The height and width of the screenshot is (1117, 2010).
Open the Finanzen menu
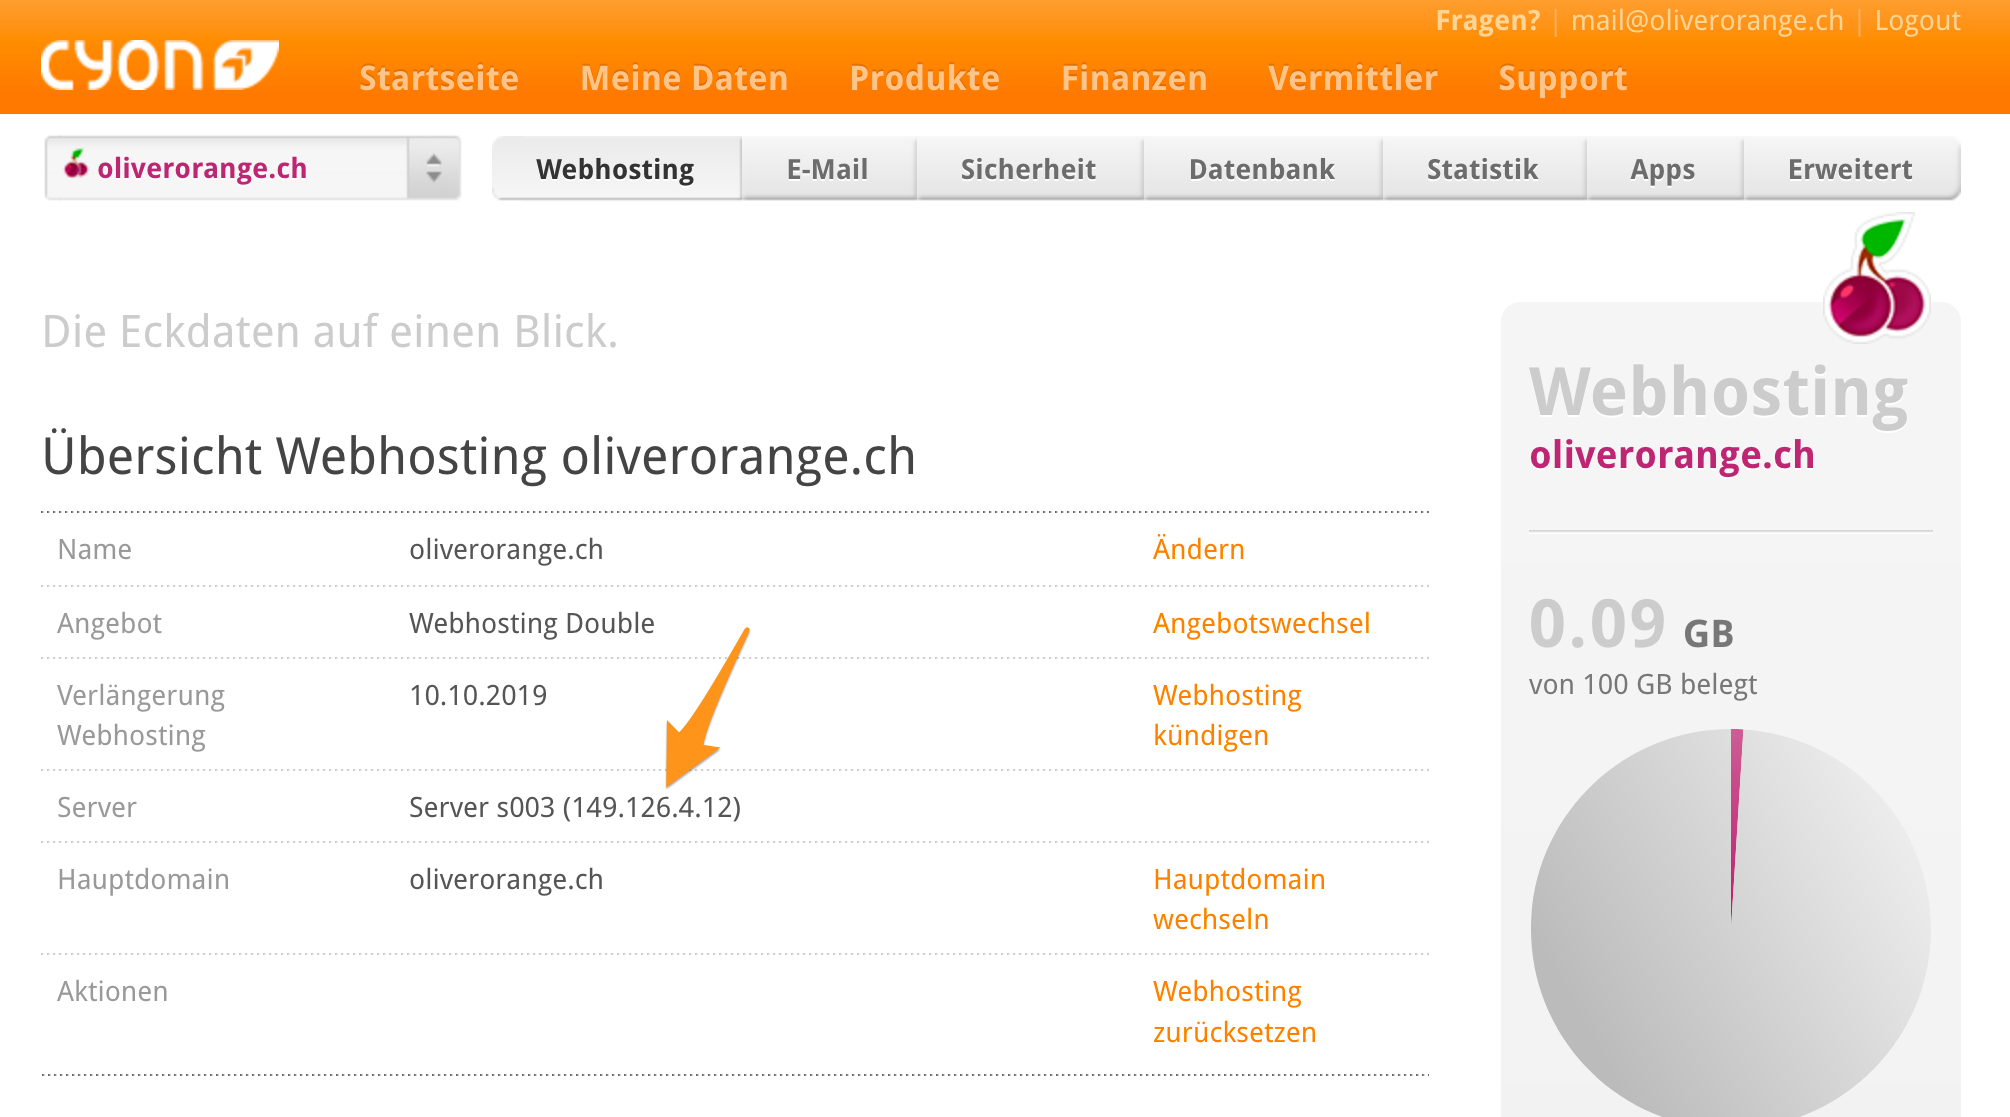tap(1134, 78)
